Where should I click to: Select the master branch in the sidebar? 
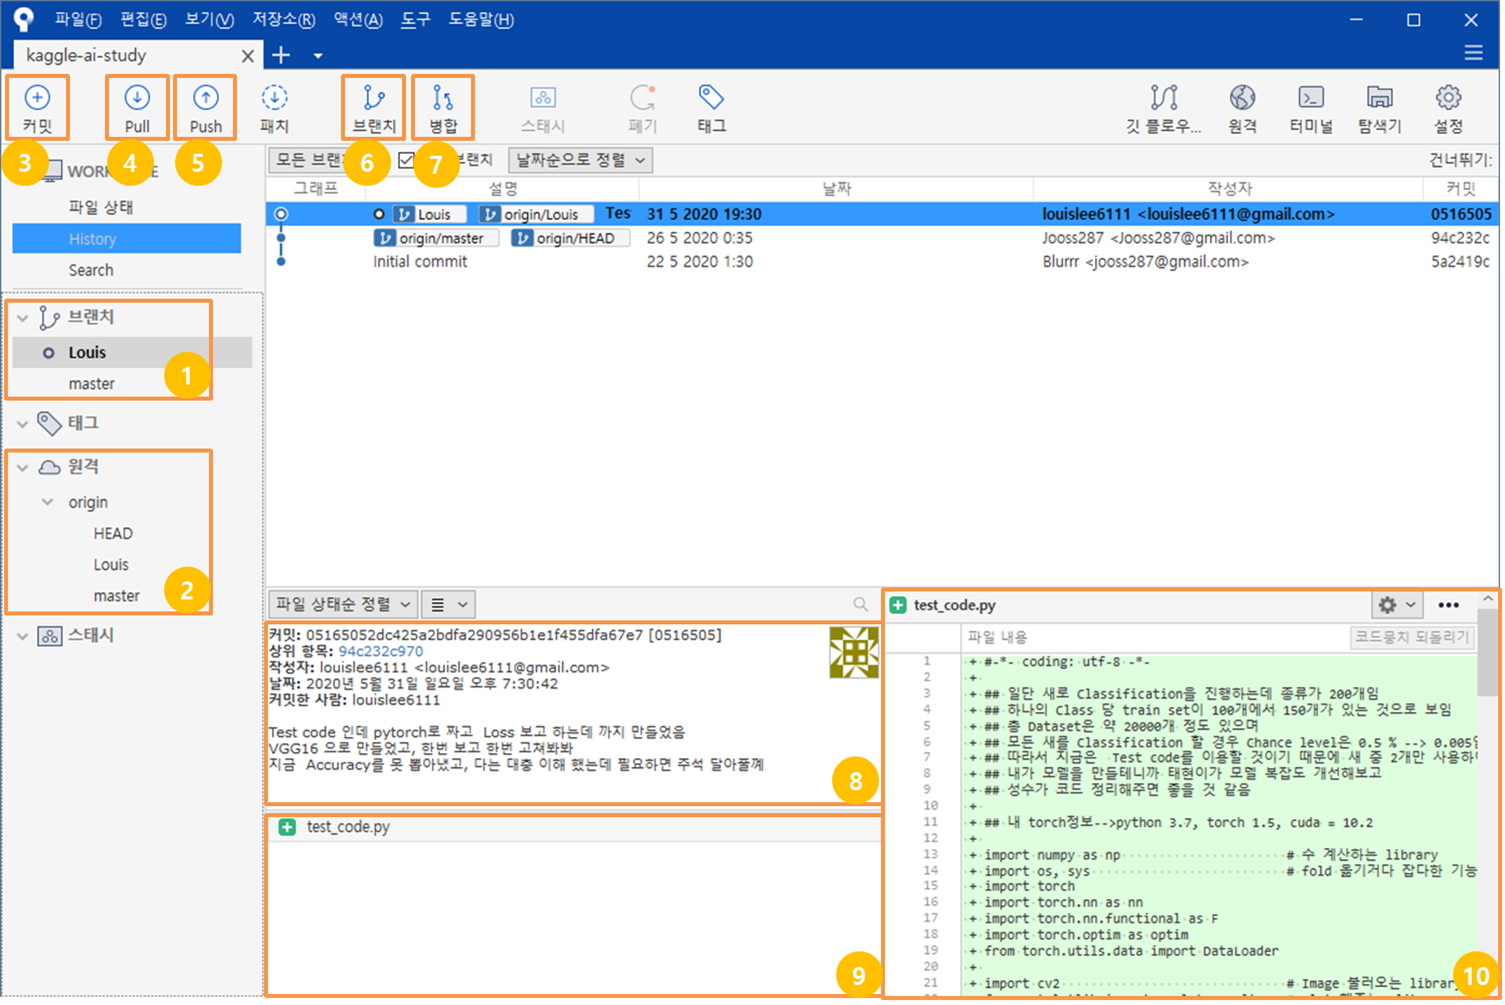click(x=92, y=383)
